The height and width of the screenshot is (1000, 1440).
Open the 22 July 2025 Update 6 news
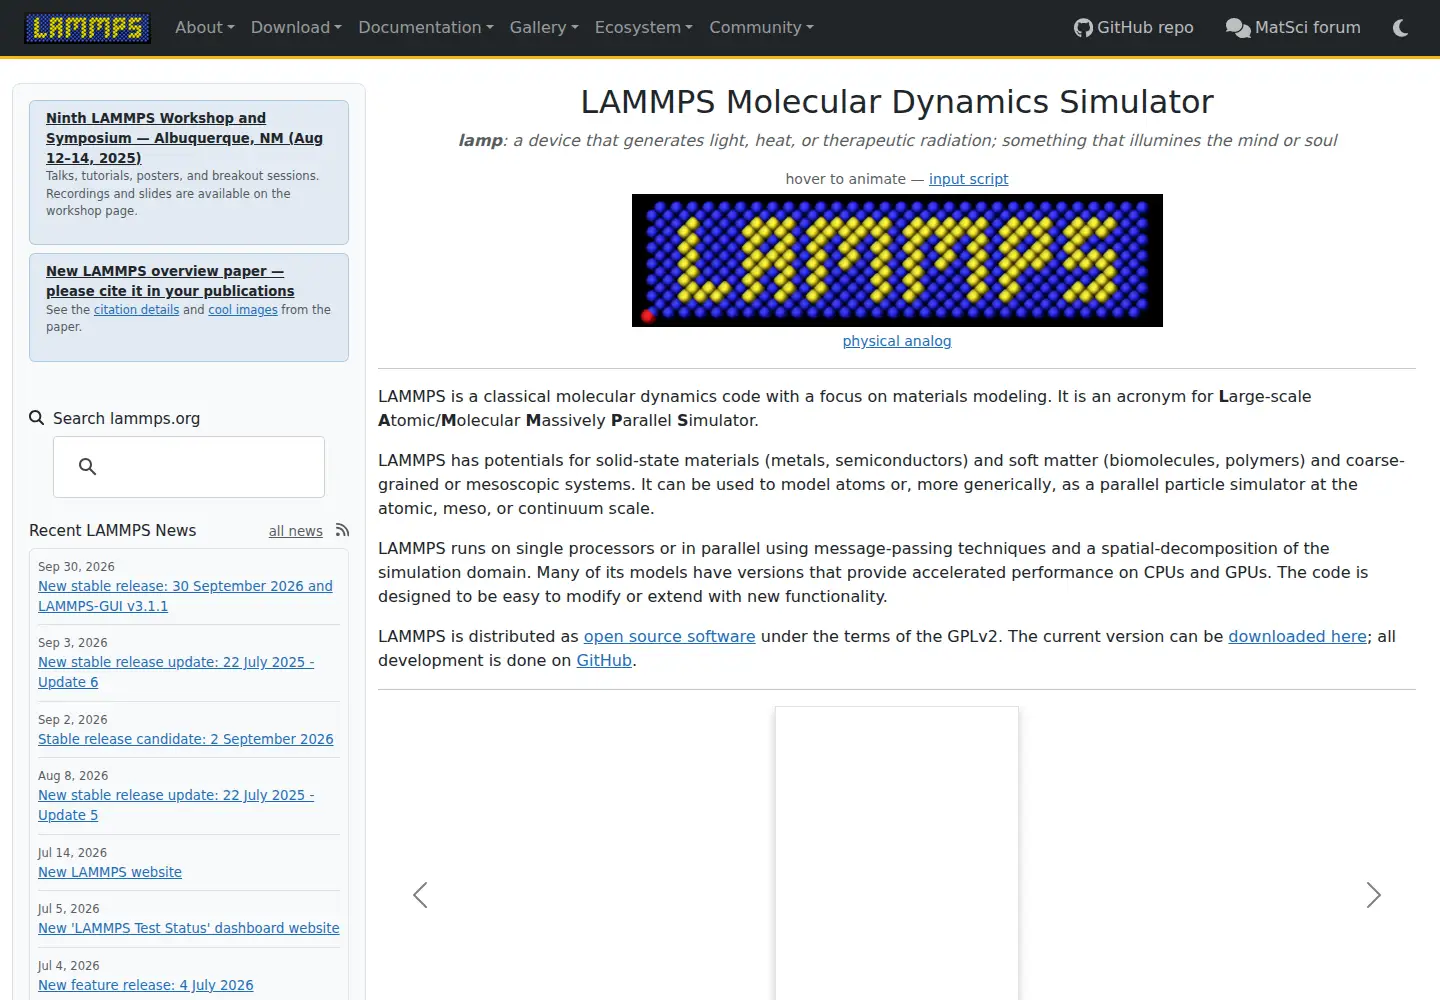[176, 672]
